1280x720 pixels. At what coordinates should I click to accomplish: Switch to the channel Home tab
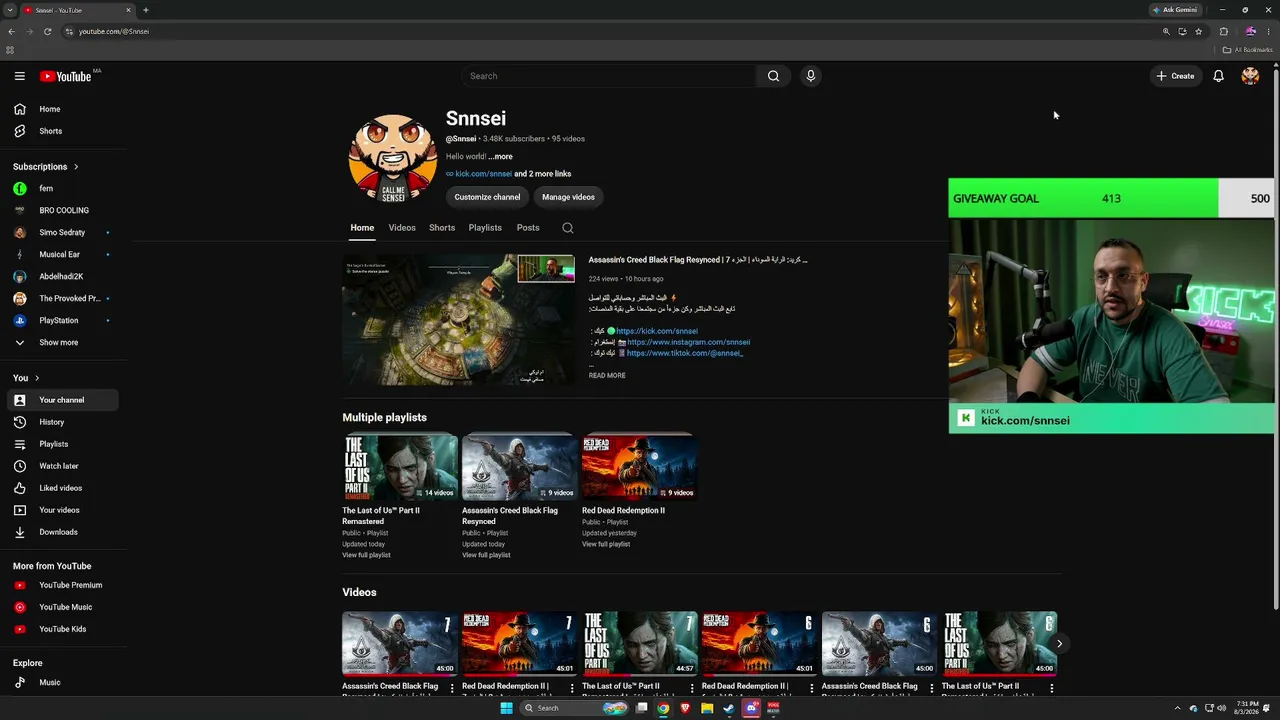[362, 228]
